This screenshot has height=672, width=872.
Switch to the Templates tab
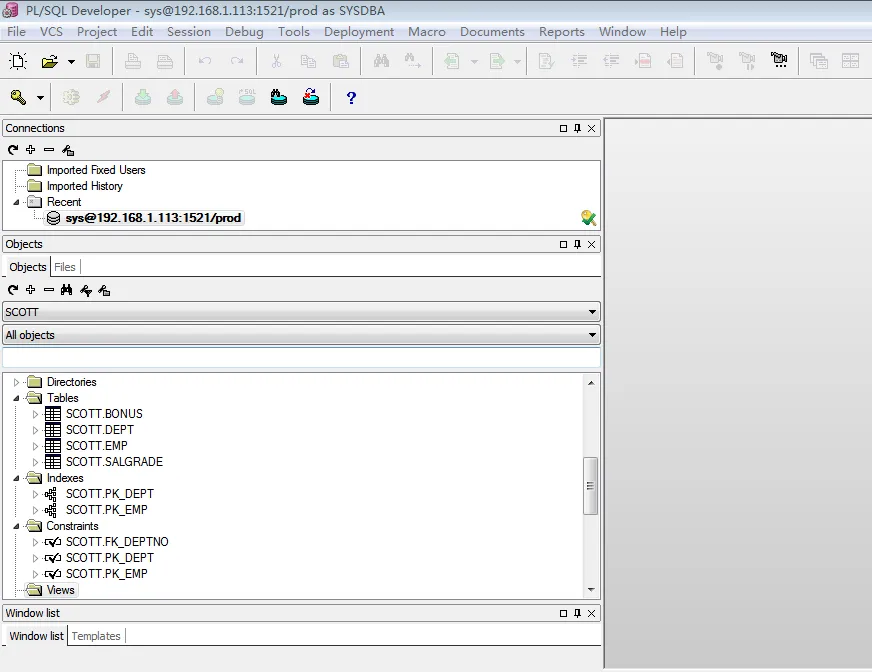pyautogui.click(x=96, y=636)
